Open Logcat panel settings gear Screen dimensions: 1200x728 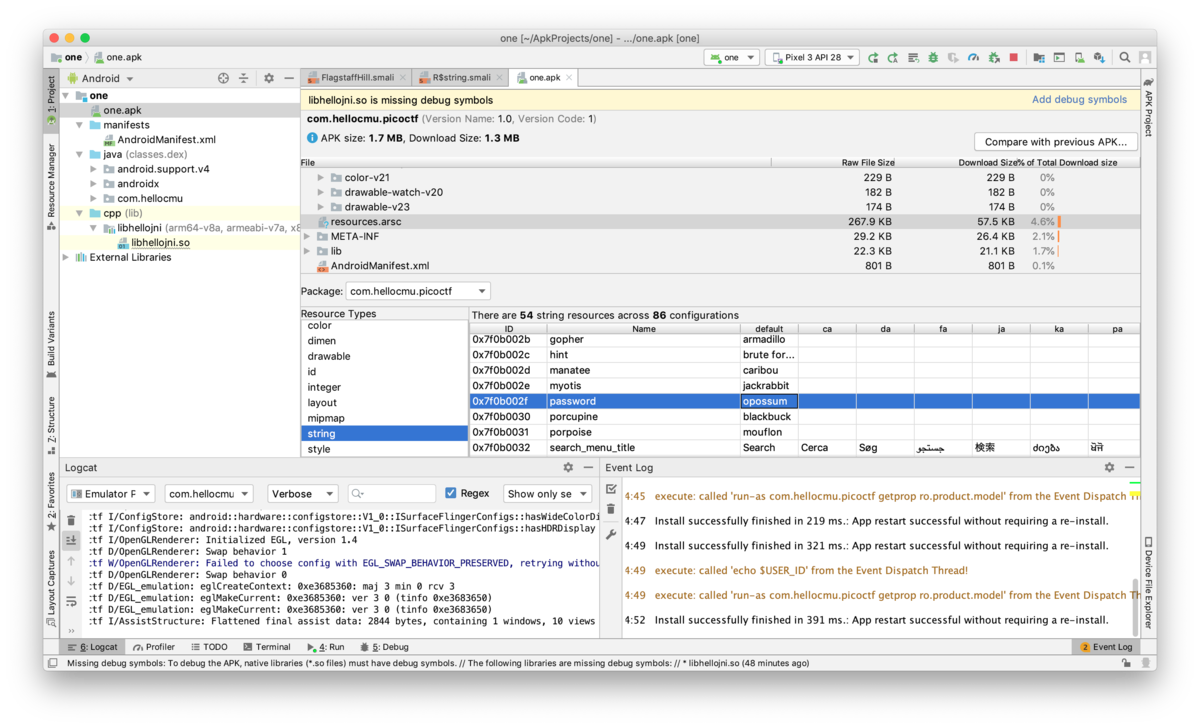[x=568, y=467]
